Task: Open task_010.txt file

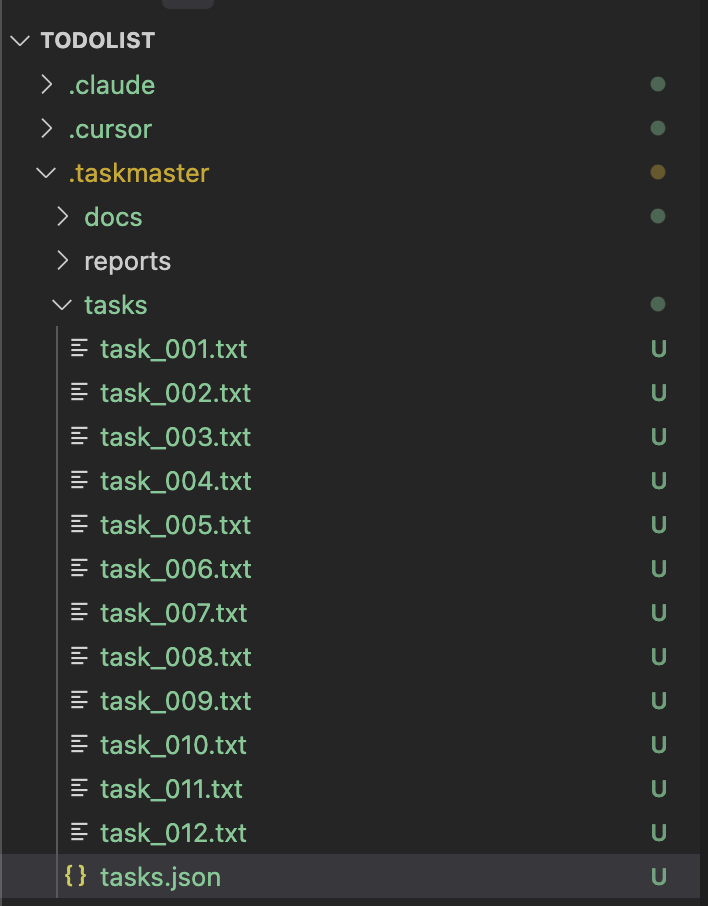Action: click(173, 745)
